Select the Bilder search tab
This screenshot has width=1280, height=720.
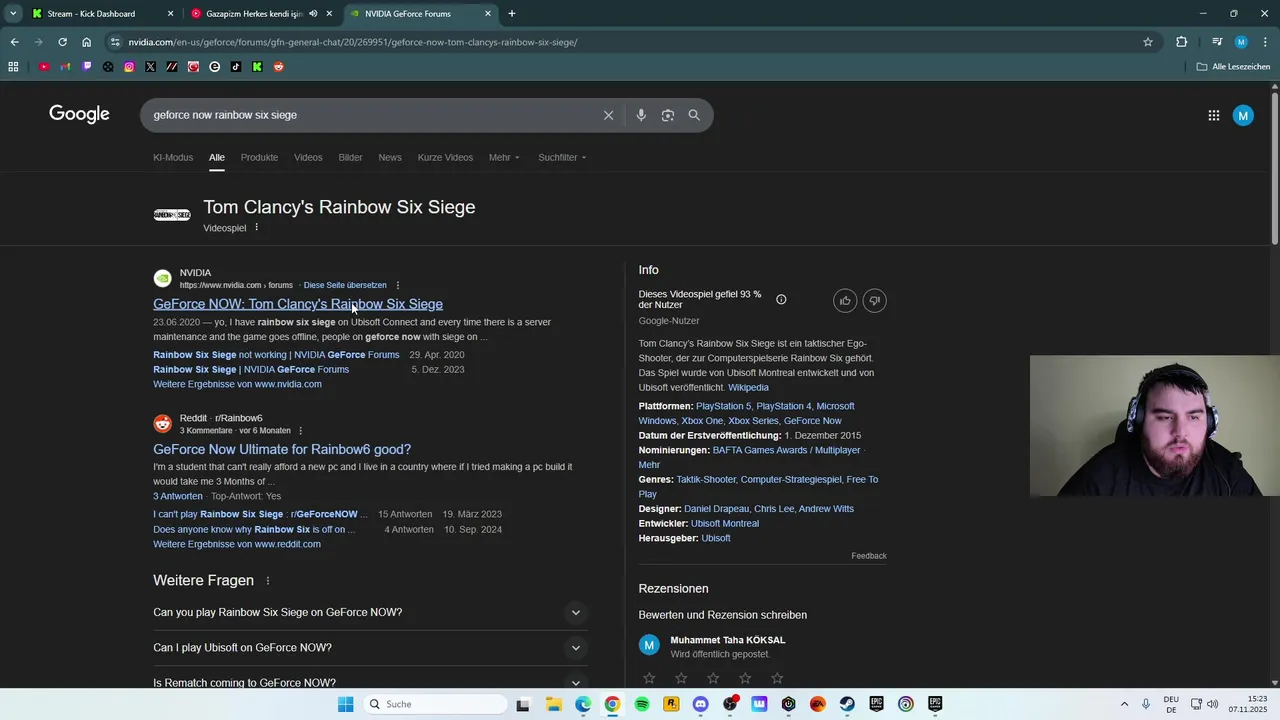click(350, 158)
